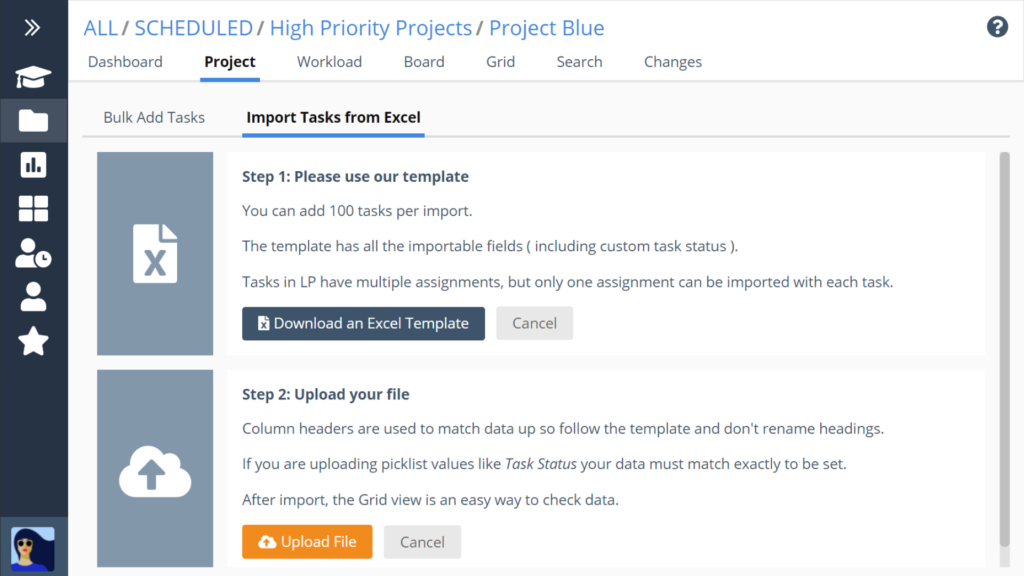The image size is (1024, 576).
Task: Switch to the Workload tab
Action: tap(329, 61)
